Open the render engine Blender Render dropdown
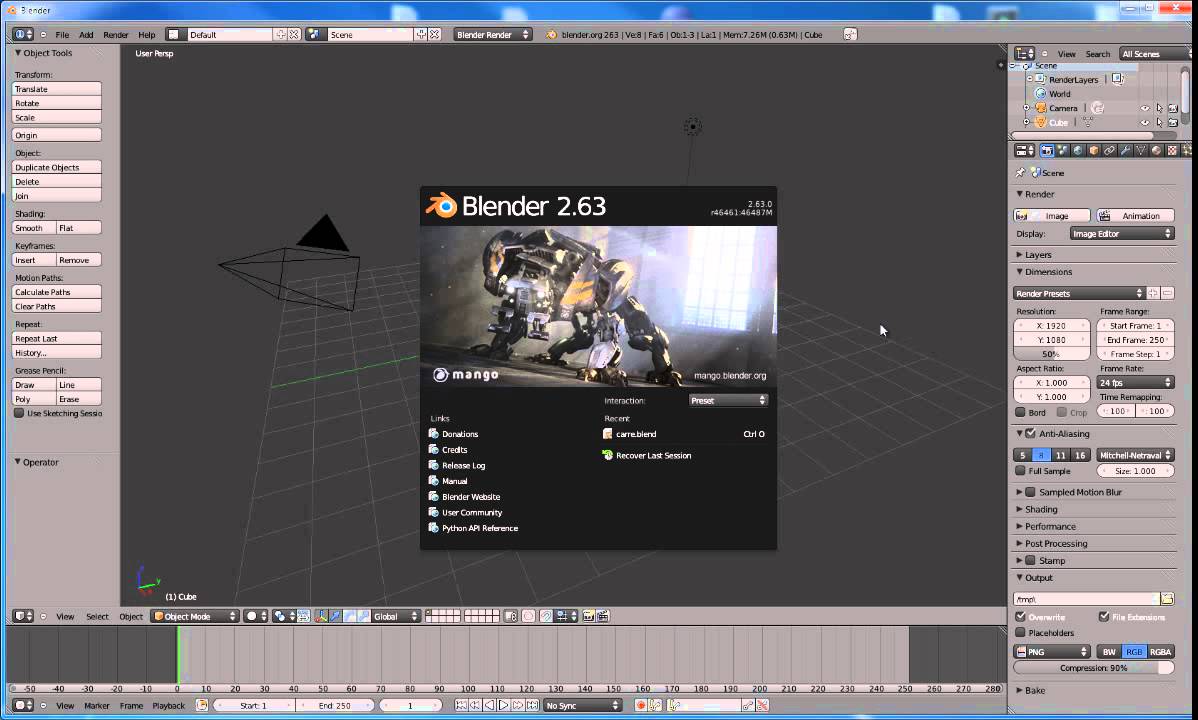 (492, 34)
